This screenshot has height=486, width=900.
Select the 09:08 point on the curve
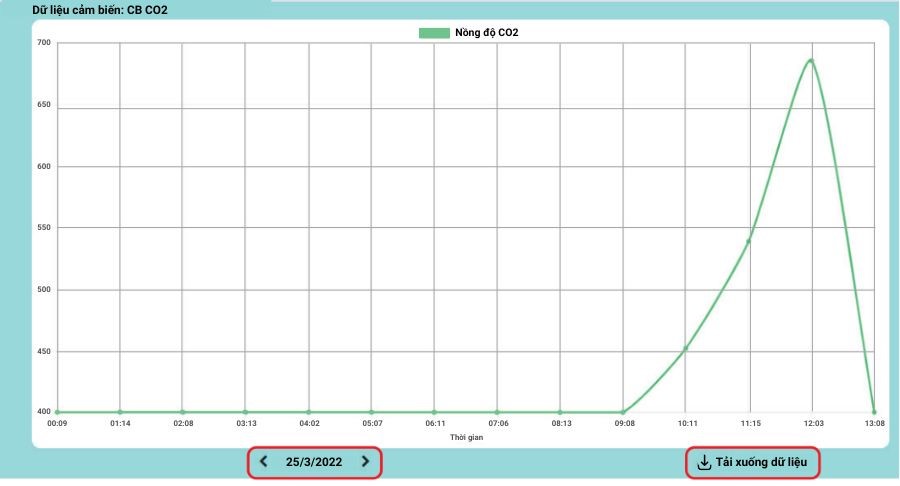[x=623, y=412]
